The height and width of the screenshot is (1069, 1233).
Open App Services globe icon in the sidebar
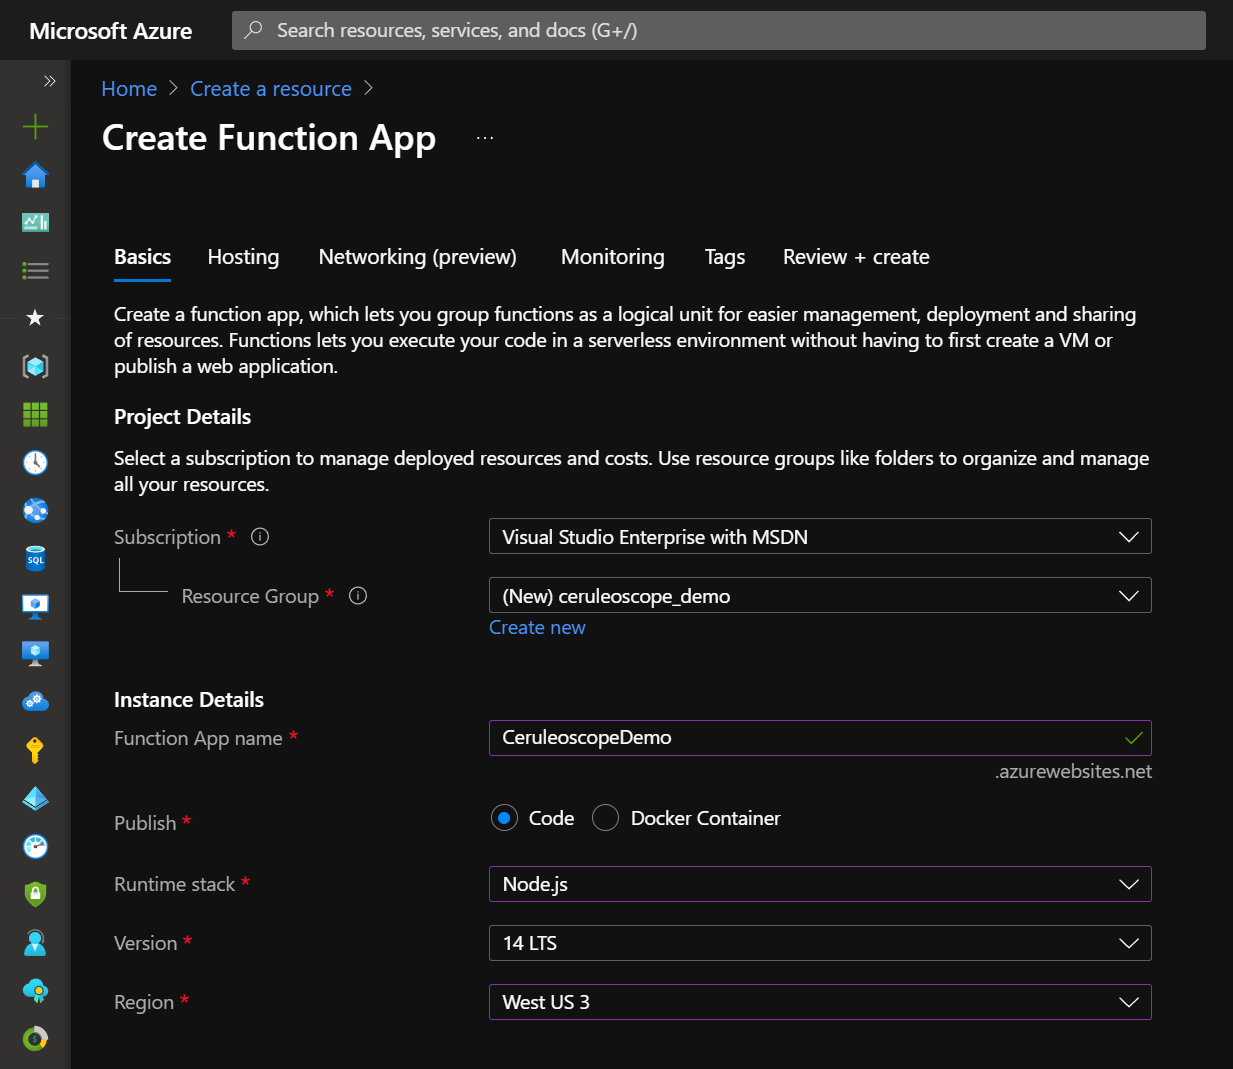[x=35, y=510]
